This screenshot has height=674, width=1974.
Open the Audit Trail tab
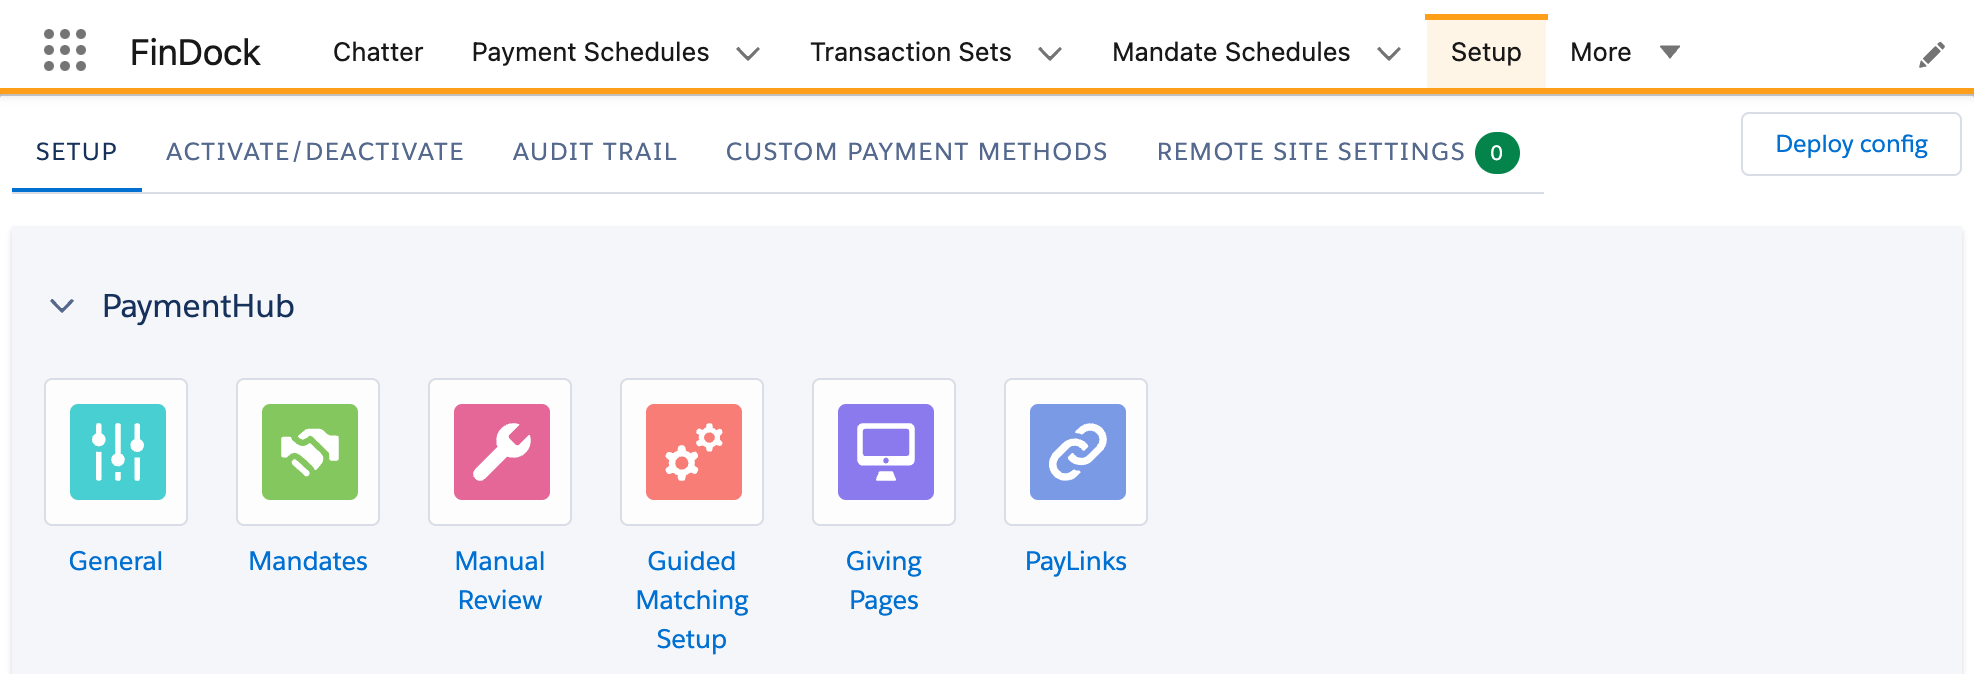594,151
